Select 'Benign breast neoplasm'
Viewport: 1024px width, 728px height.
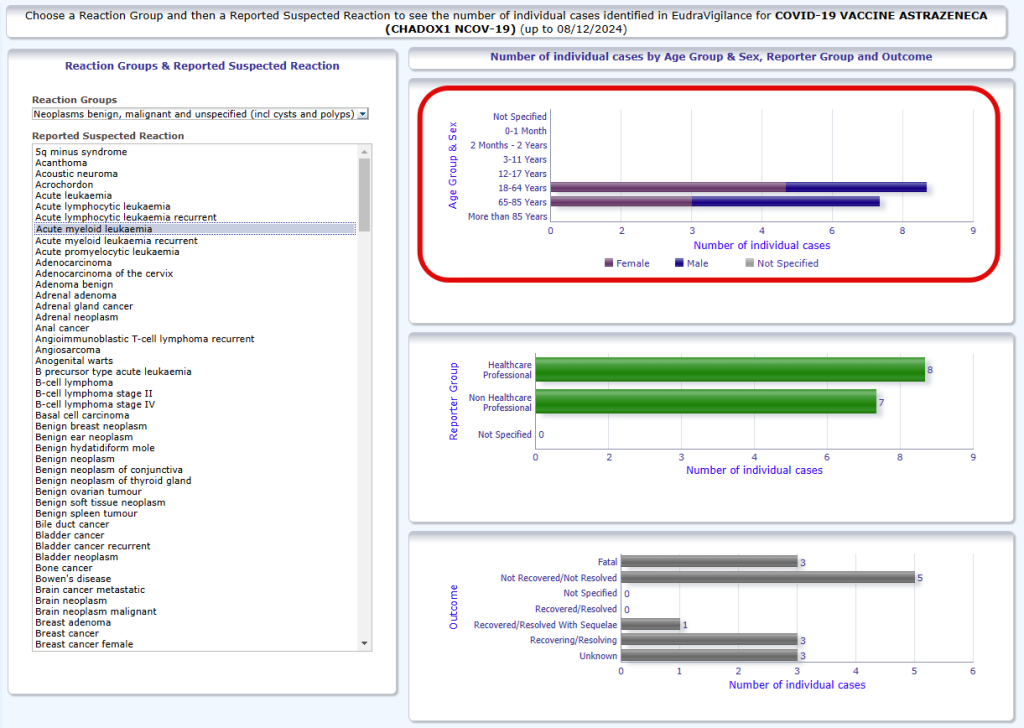[91, 426]
